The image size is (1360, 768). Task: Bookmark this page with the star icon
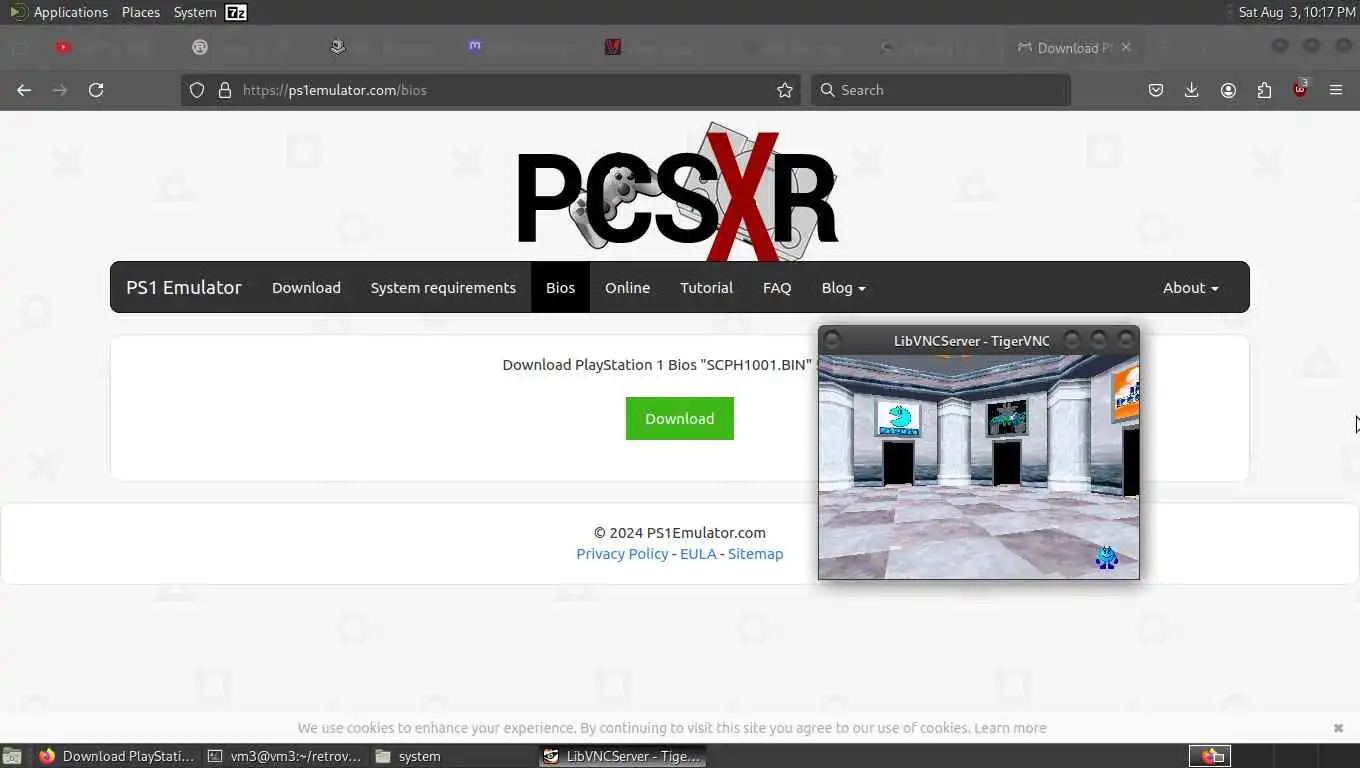tap(785, 90)
